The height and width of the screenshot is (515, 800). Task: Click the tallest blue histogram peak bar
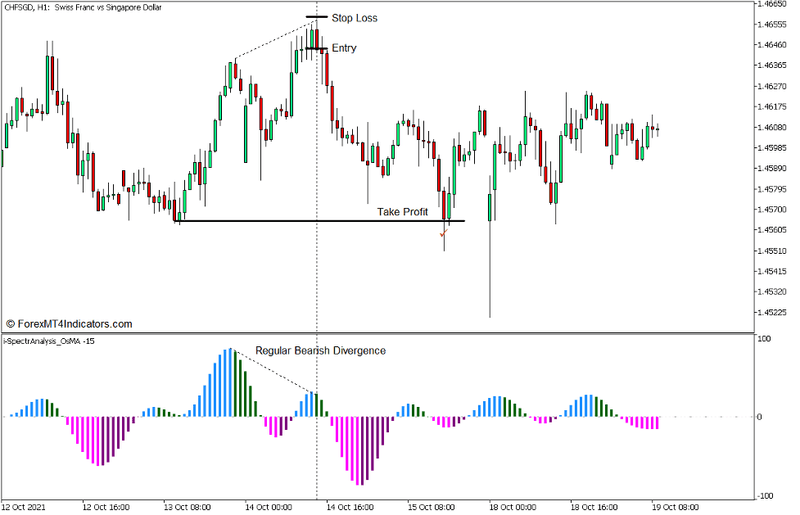point(230,383)
